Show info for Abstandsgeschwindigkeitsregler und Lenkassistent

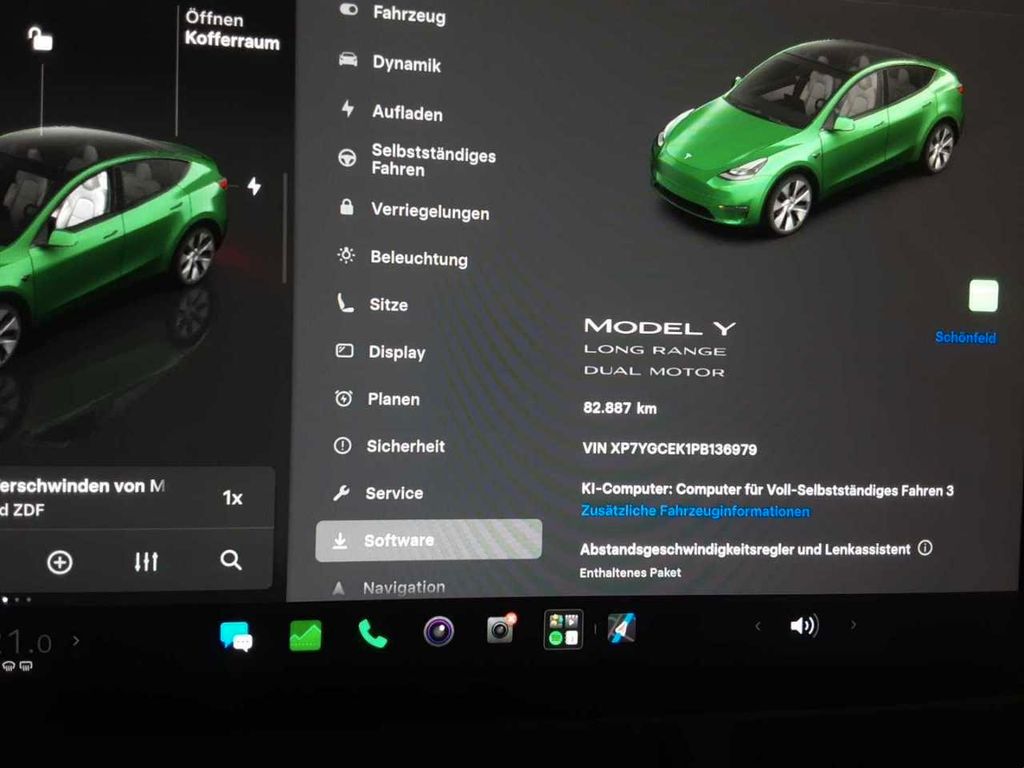pyautogui.click(x=925, y=548)
